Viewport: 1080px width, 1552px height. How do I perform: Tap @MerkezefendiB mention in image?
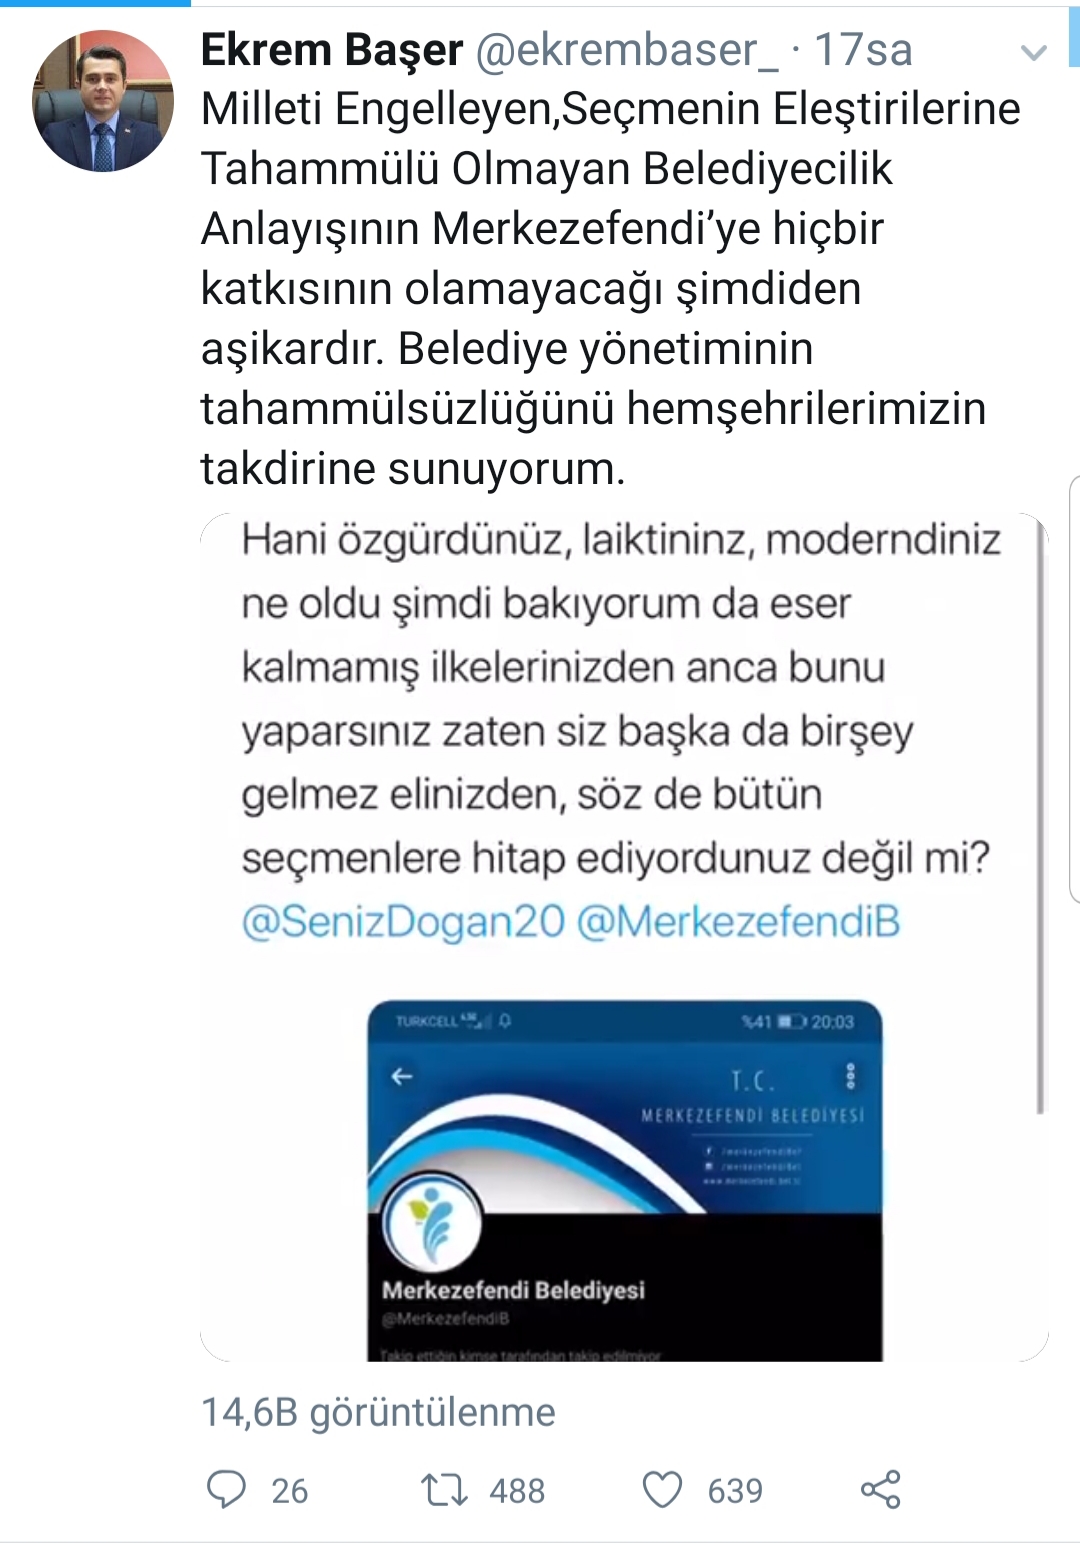[x=739, y=922]
